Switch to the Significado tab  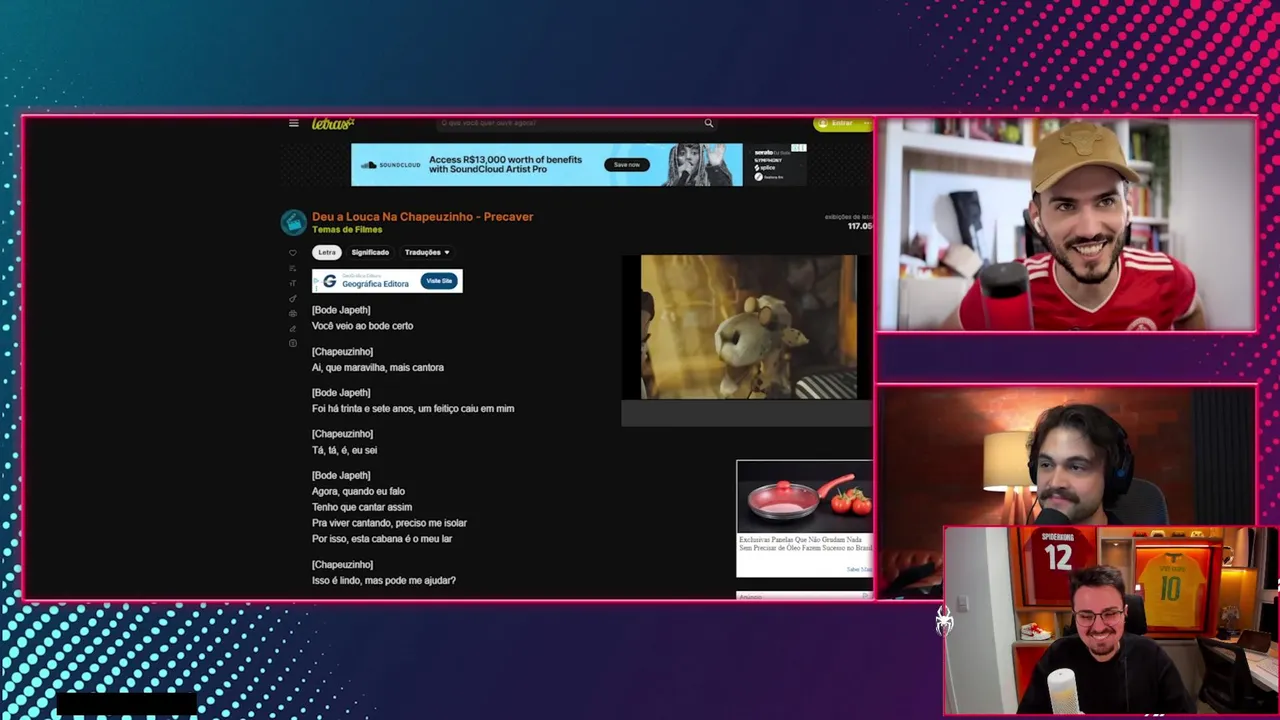370,252
